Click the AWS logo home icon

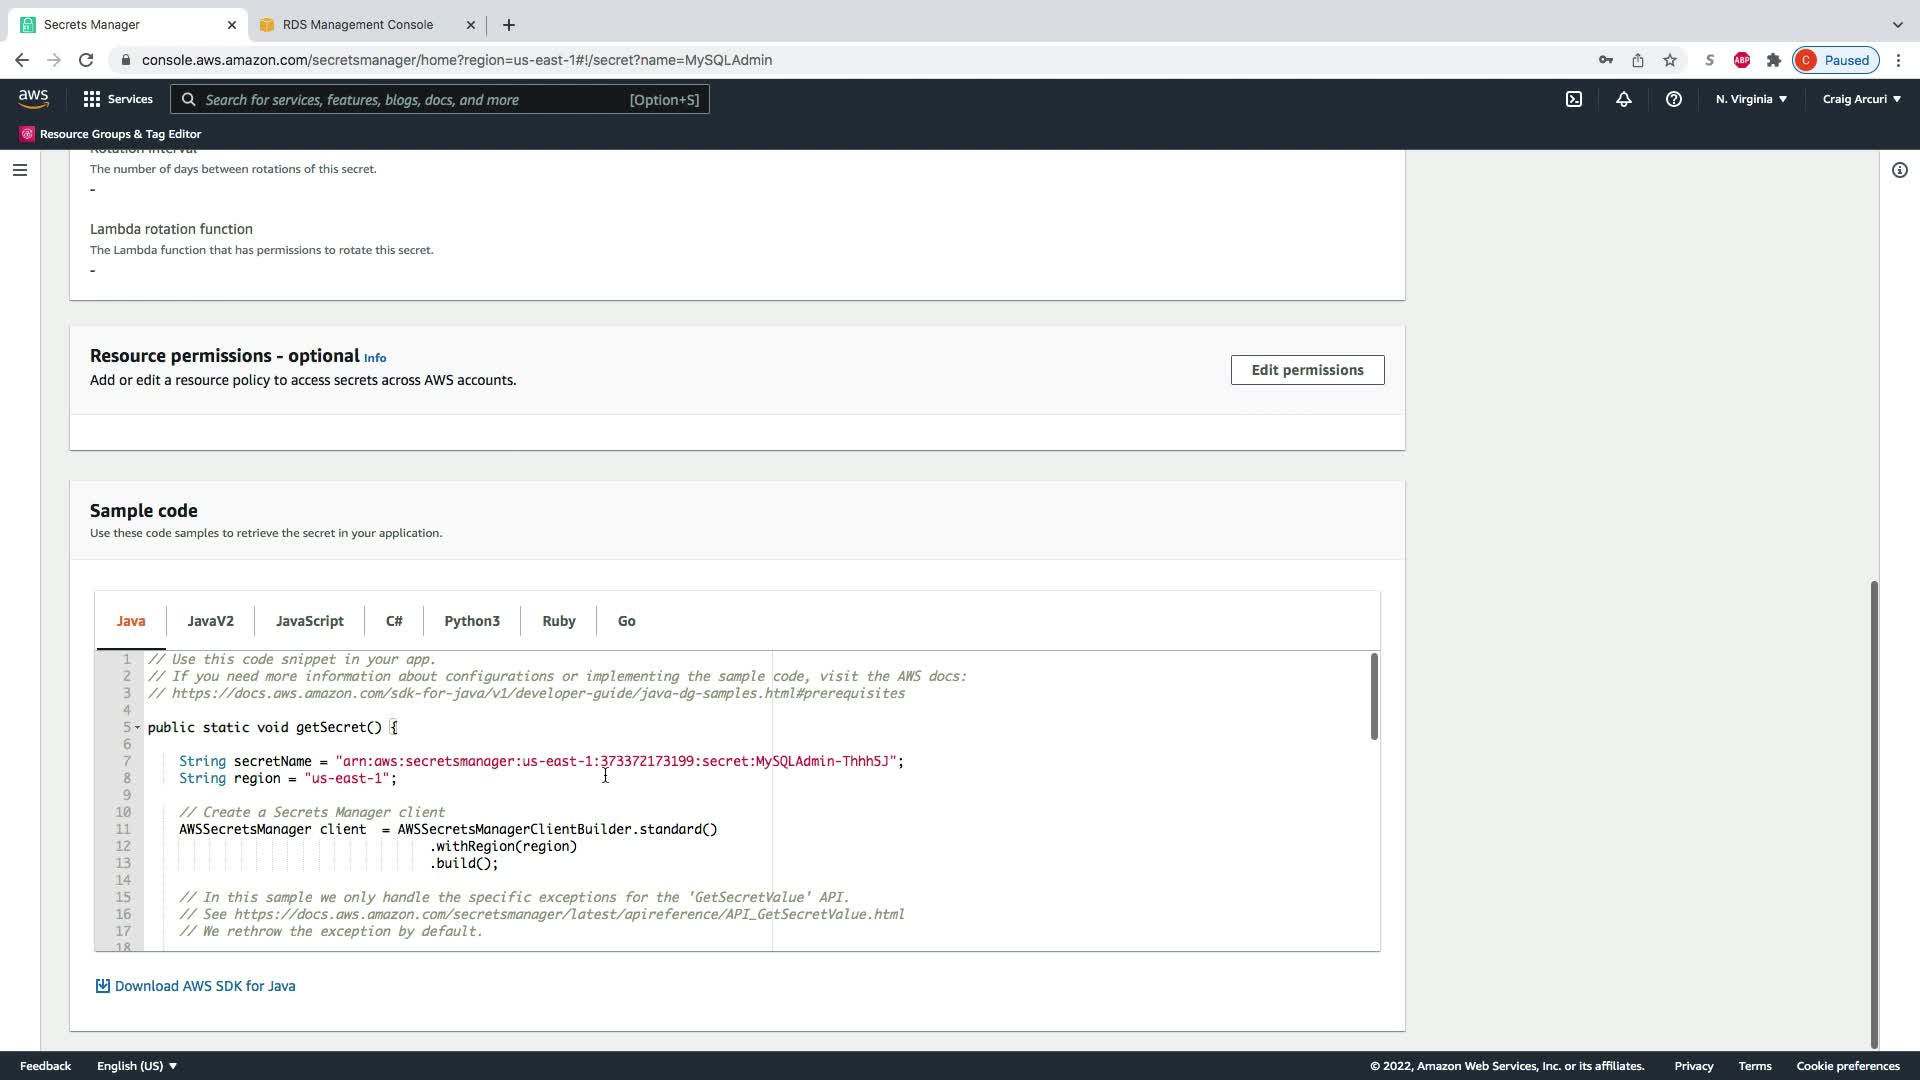(x=33, y=98)
